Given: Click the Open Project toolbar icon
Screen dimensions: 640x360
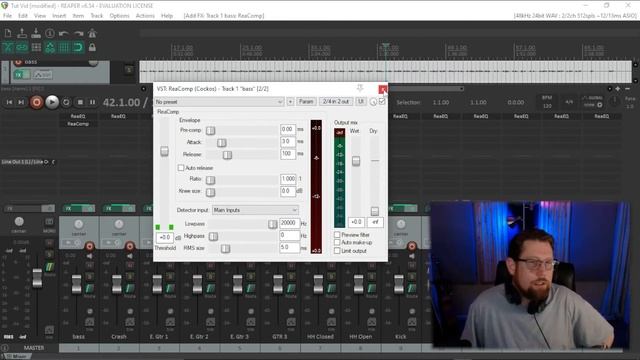Looking at the screenshot, I should pos(22,33).
